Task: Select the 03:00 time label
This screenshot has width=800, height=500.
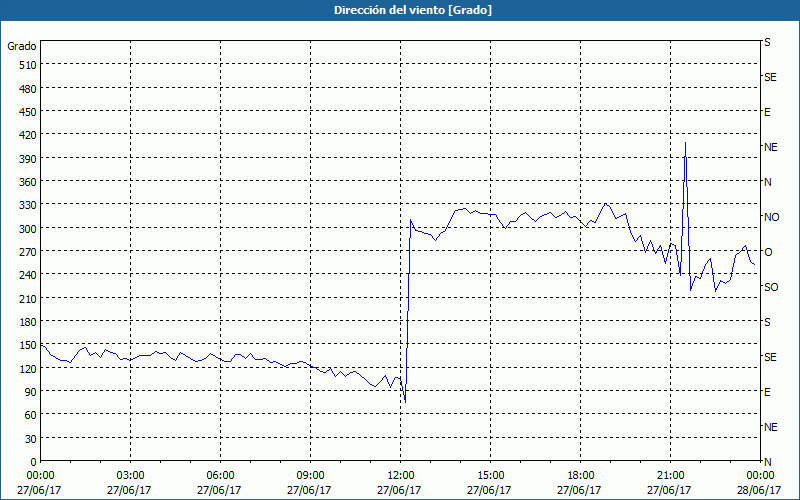Action: pos(131,476)
